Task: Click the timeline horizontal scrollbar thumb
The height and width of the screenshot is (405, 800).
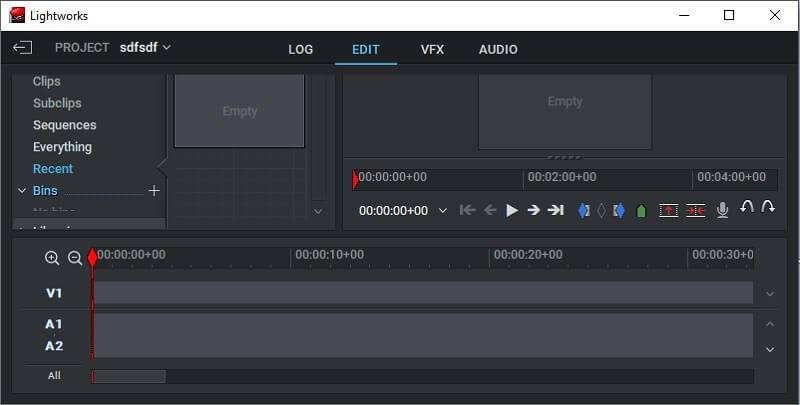Action: [129, 377]
